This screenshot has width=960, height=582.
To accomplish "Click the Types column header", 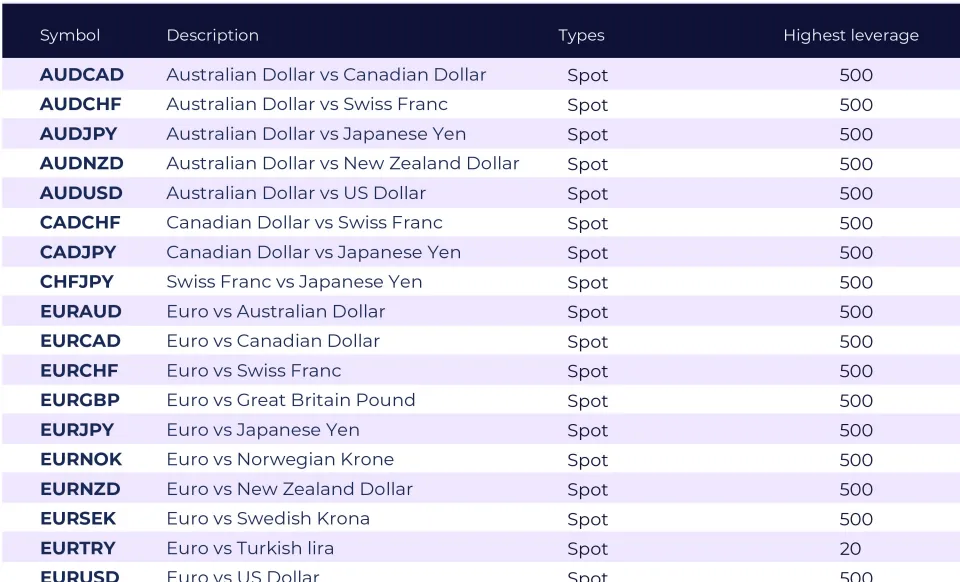I will pyautogui.click(x=581, y=35).
